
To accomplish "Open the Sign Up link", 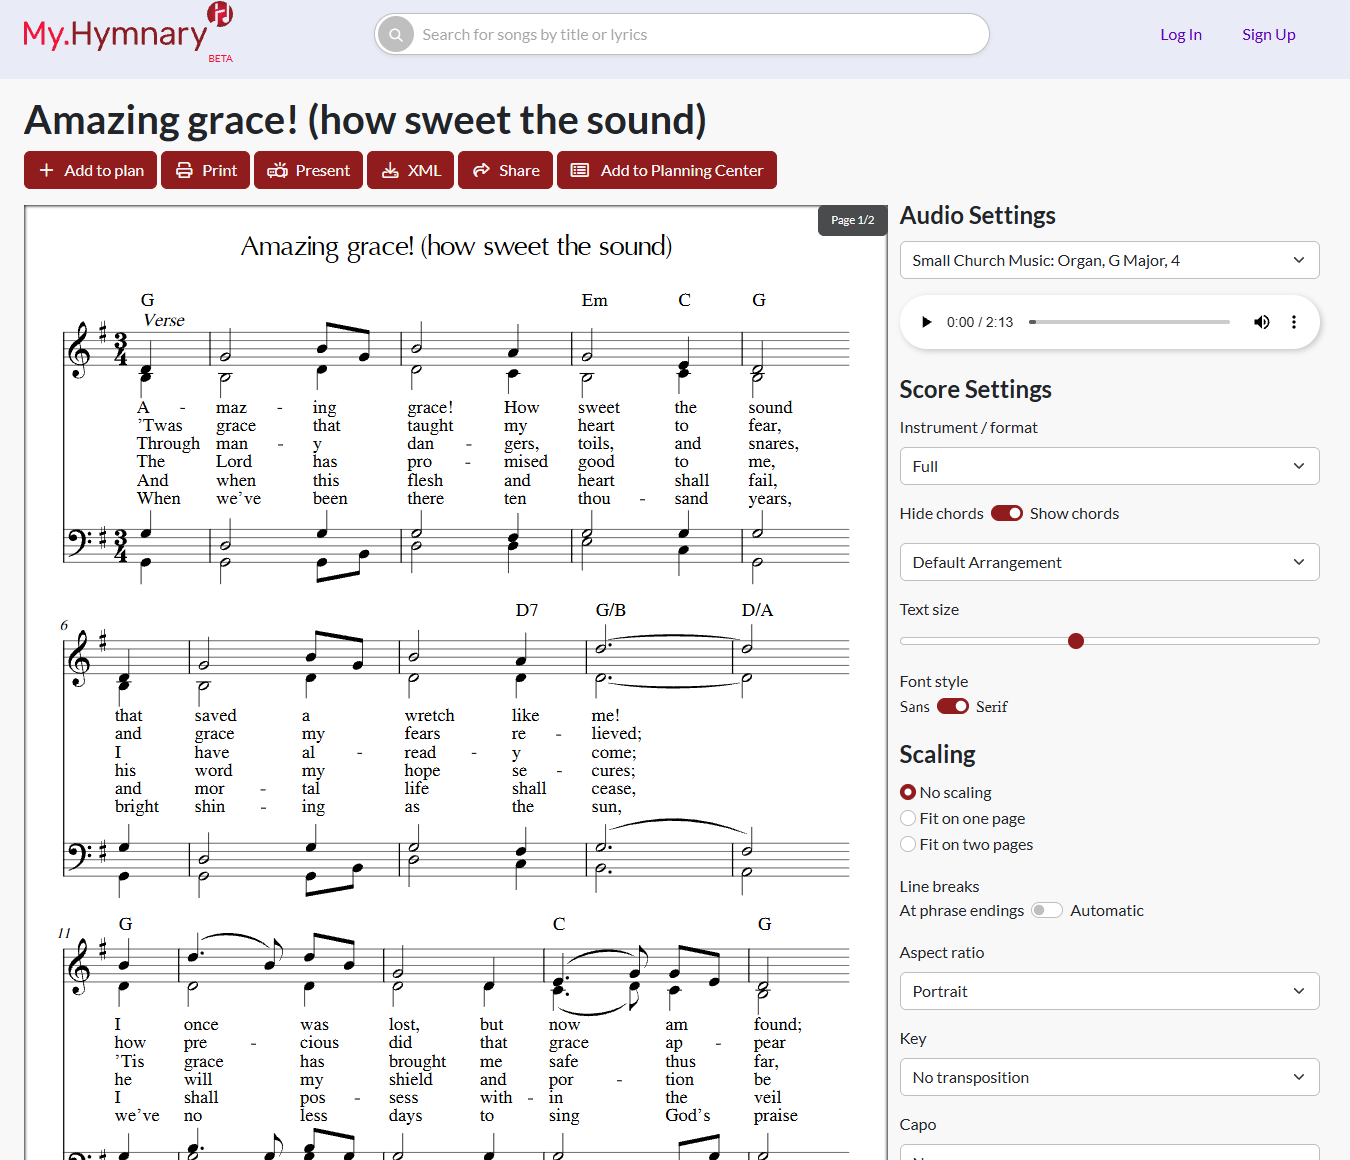I will pyautogui.click(x=1268, y=34).
